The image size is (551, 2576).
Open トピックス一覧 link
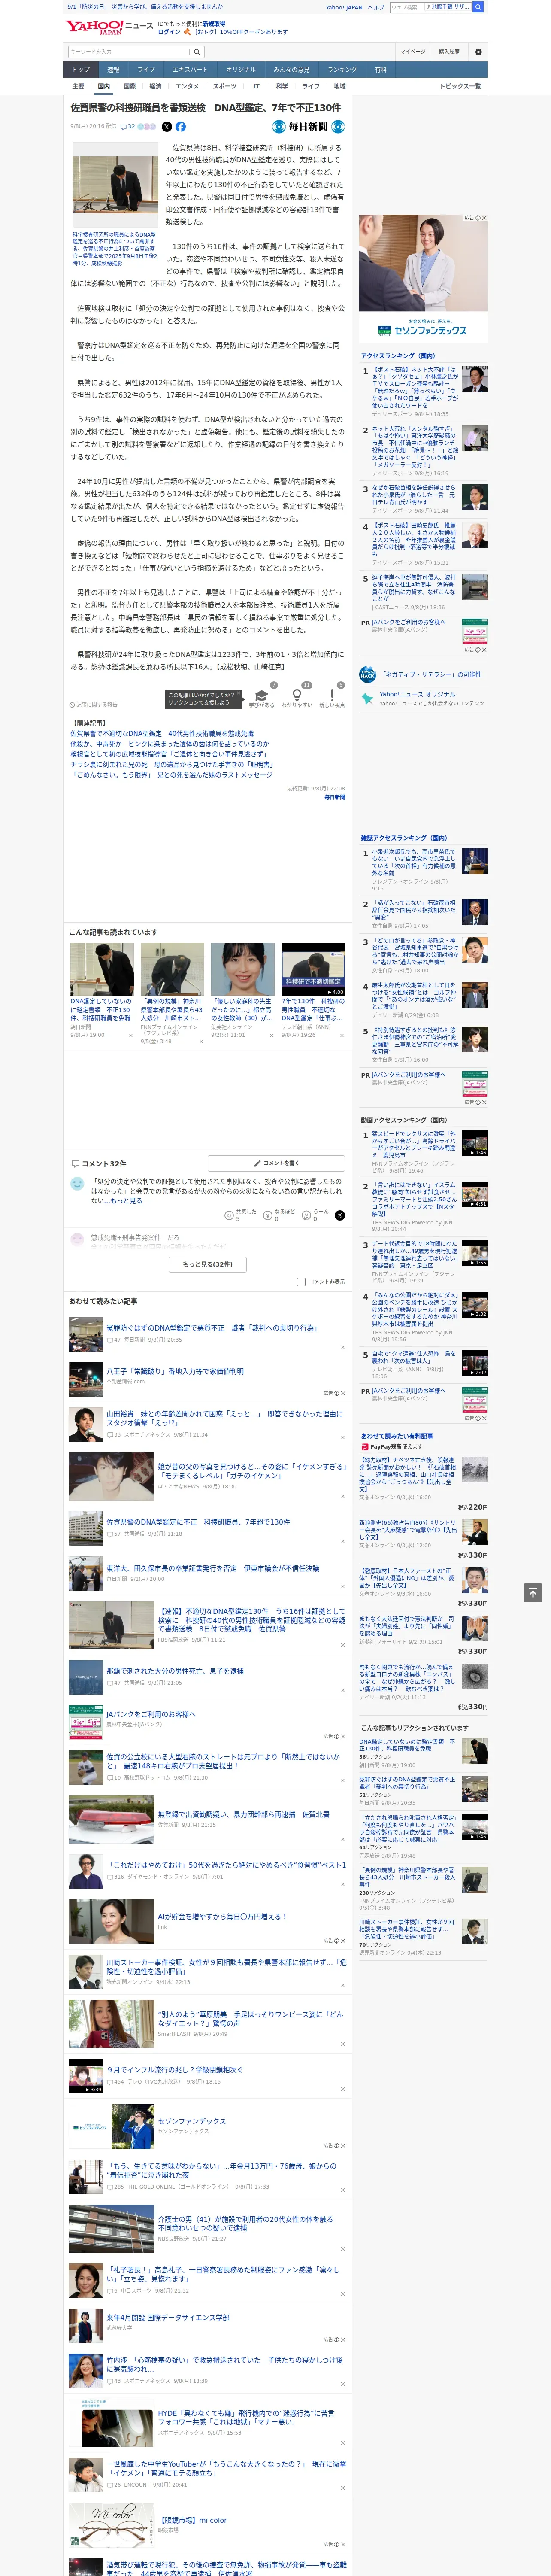tap(460, 86)
